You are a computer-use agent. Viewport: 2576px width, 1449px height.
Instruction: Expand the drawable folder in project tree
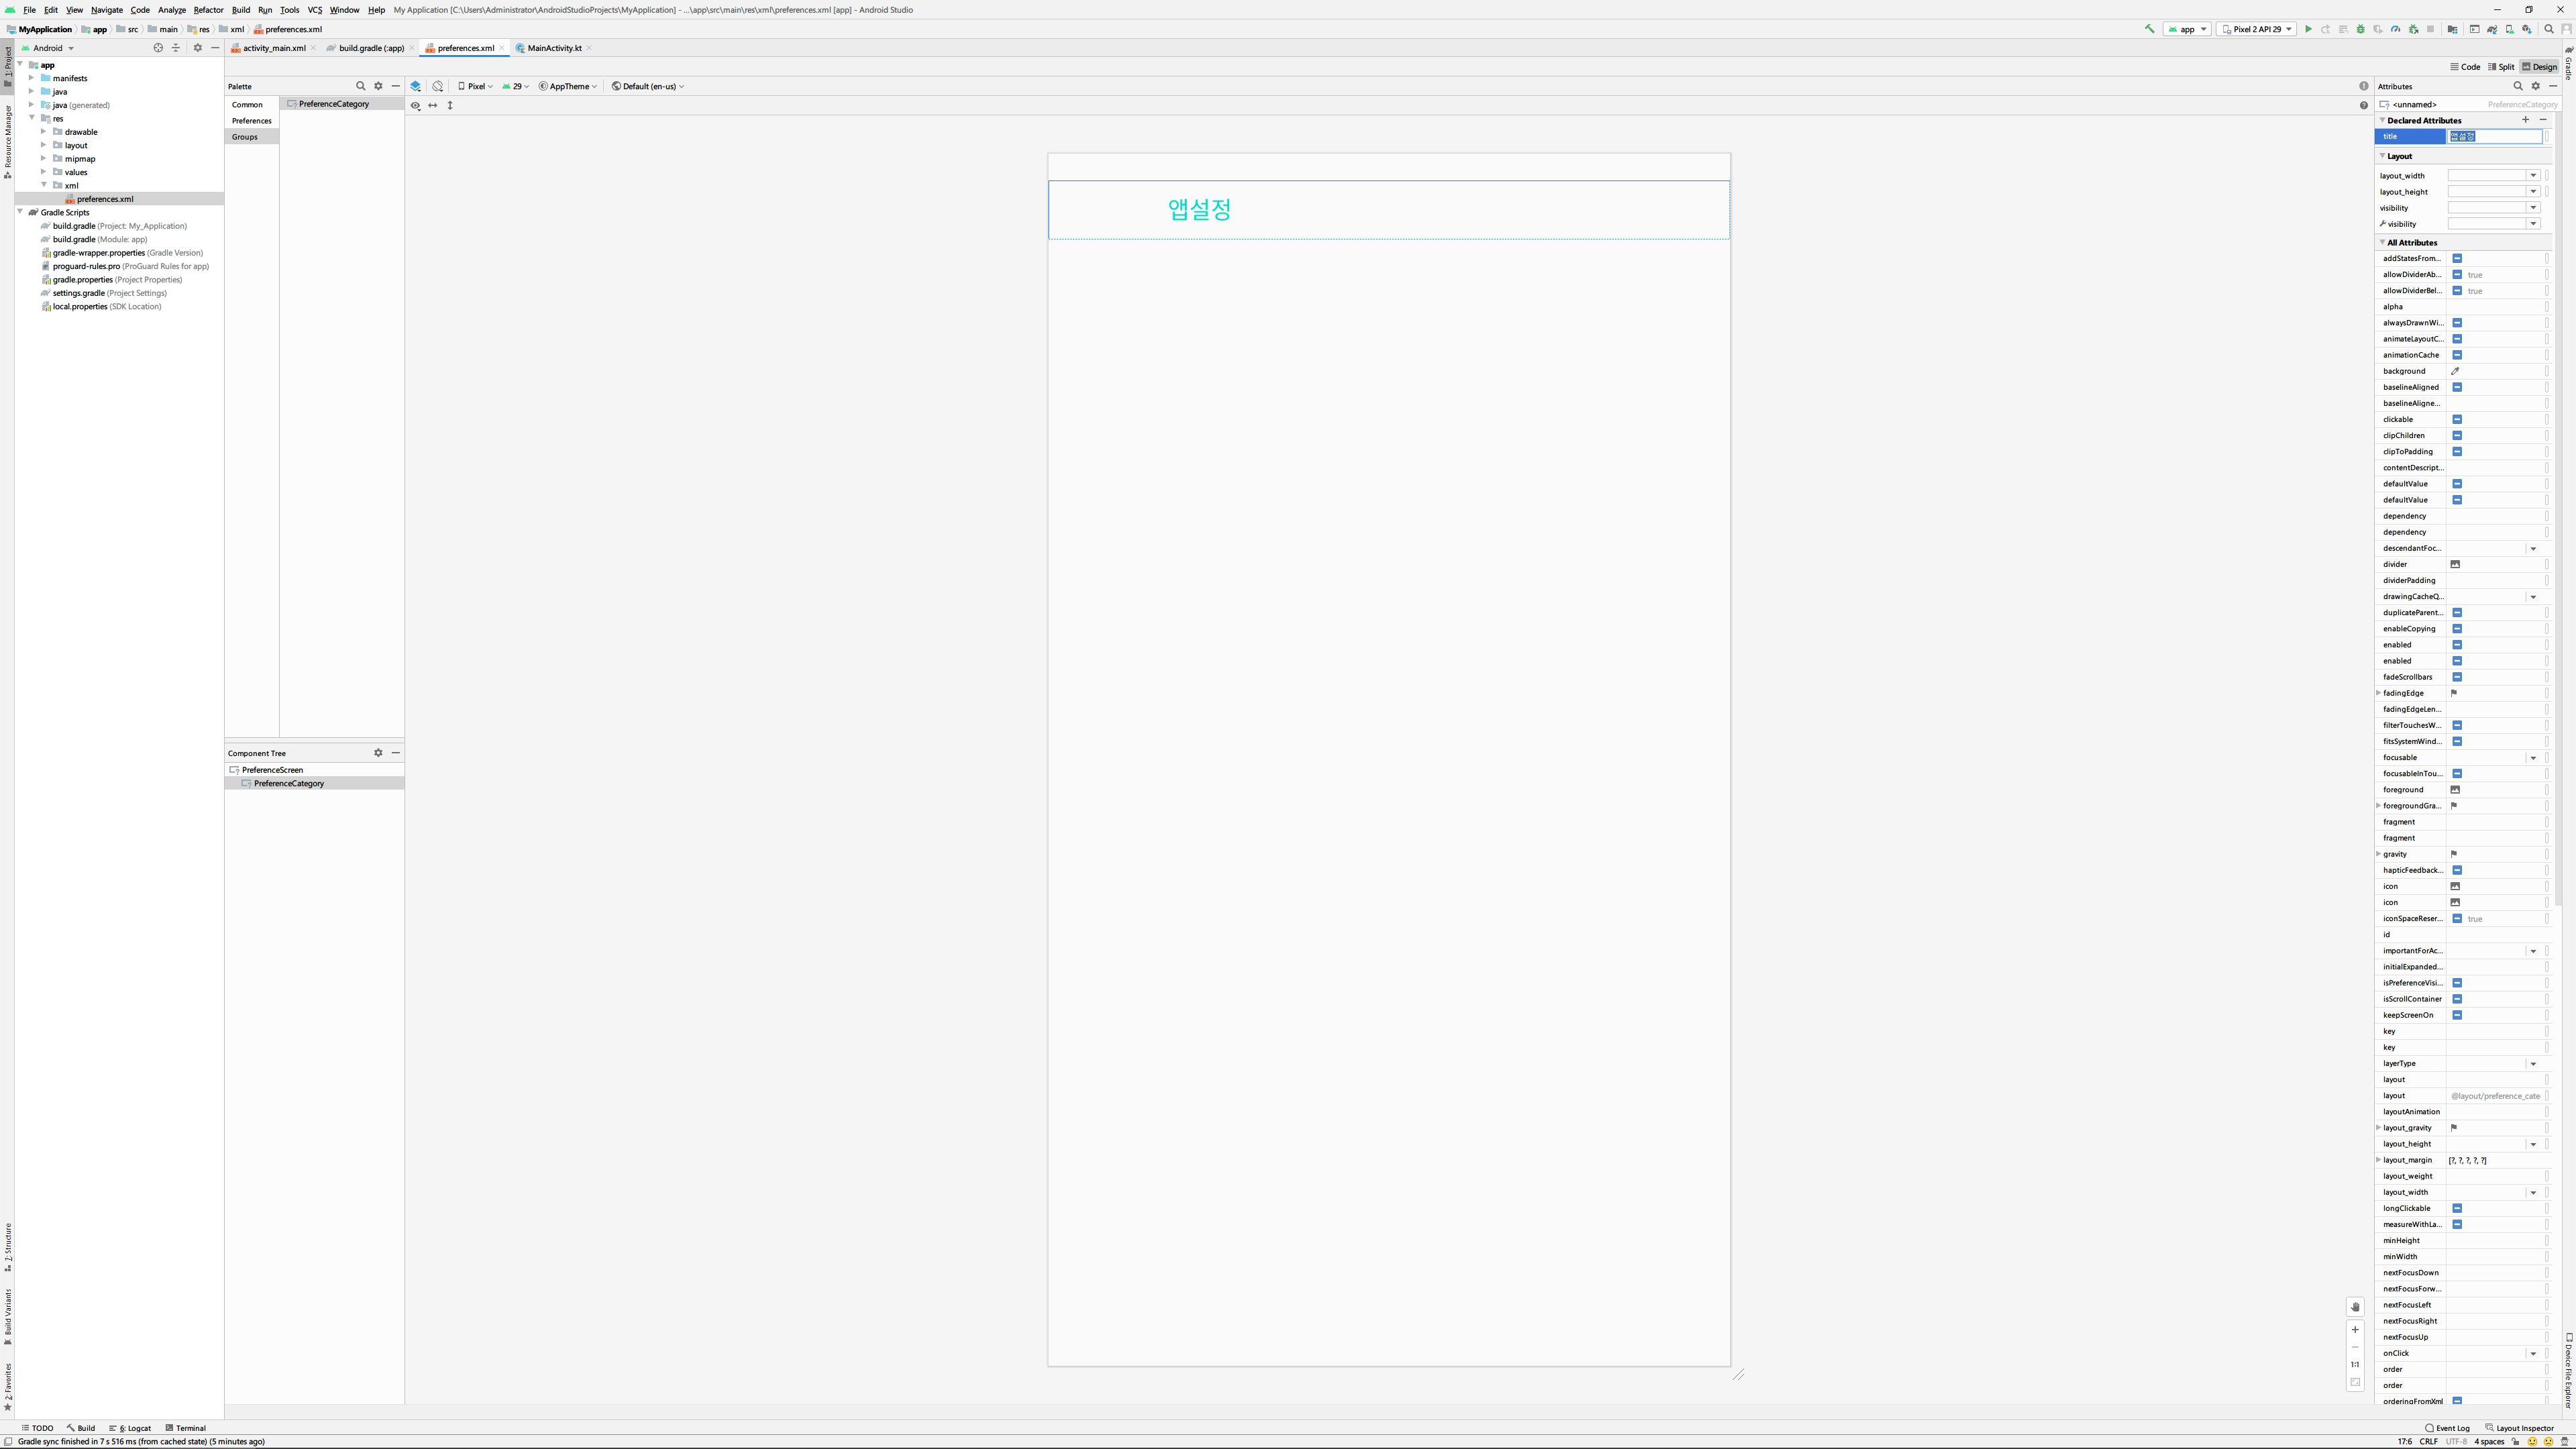(x=44, y=131)
